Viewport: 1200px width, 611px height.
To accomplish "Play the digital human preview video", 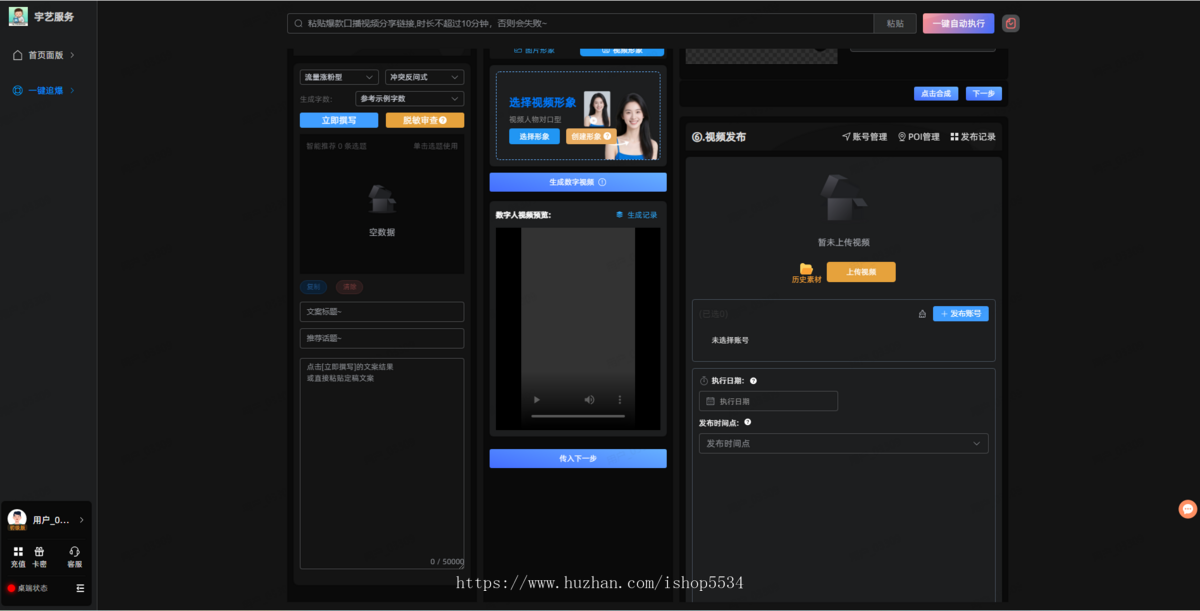I will click(537, 400).
